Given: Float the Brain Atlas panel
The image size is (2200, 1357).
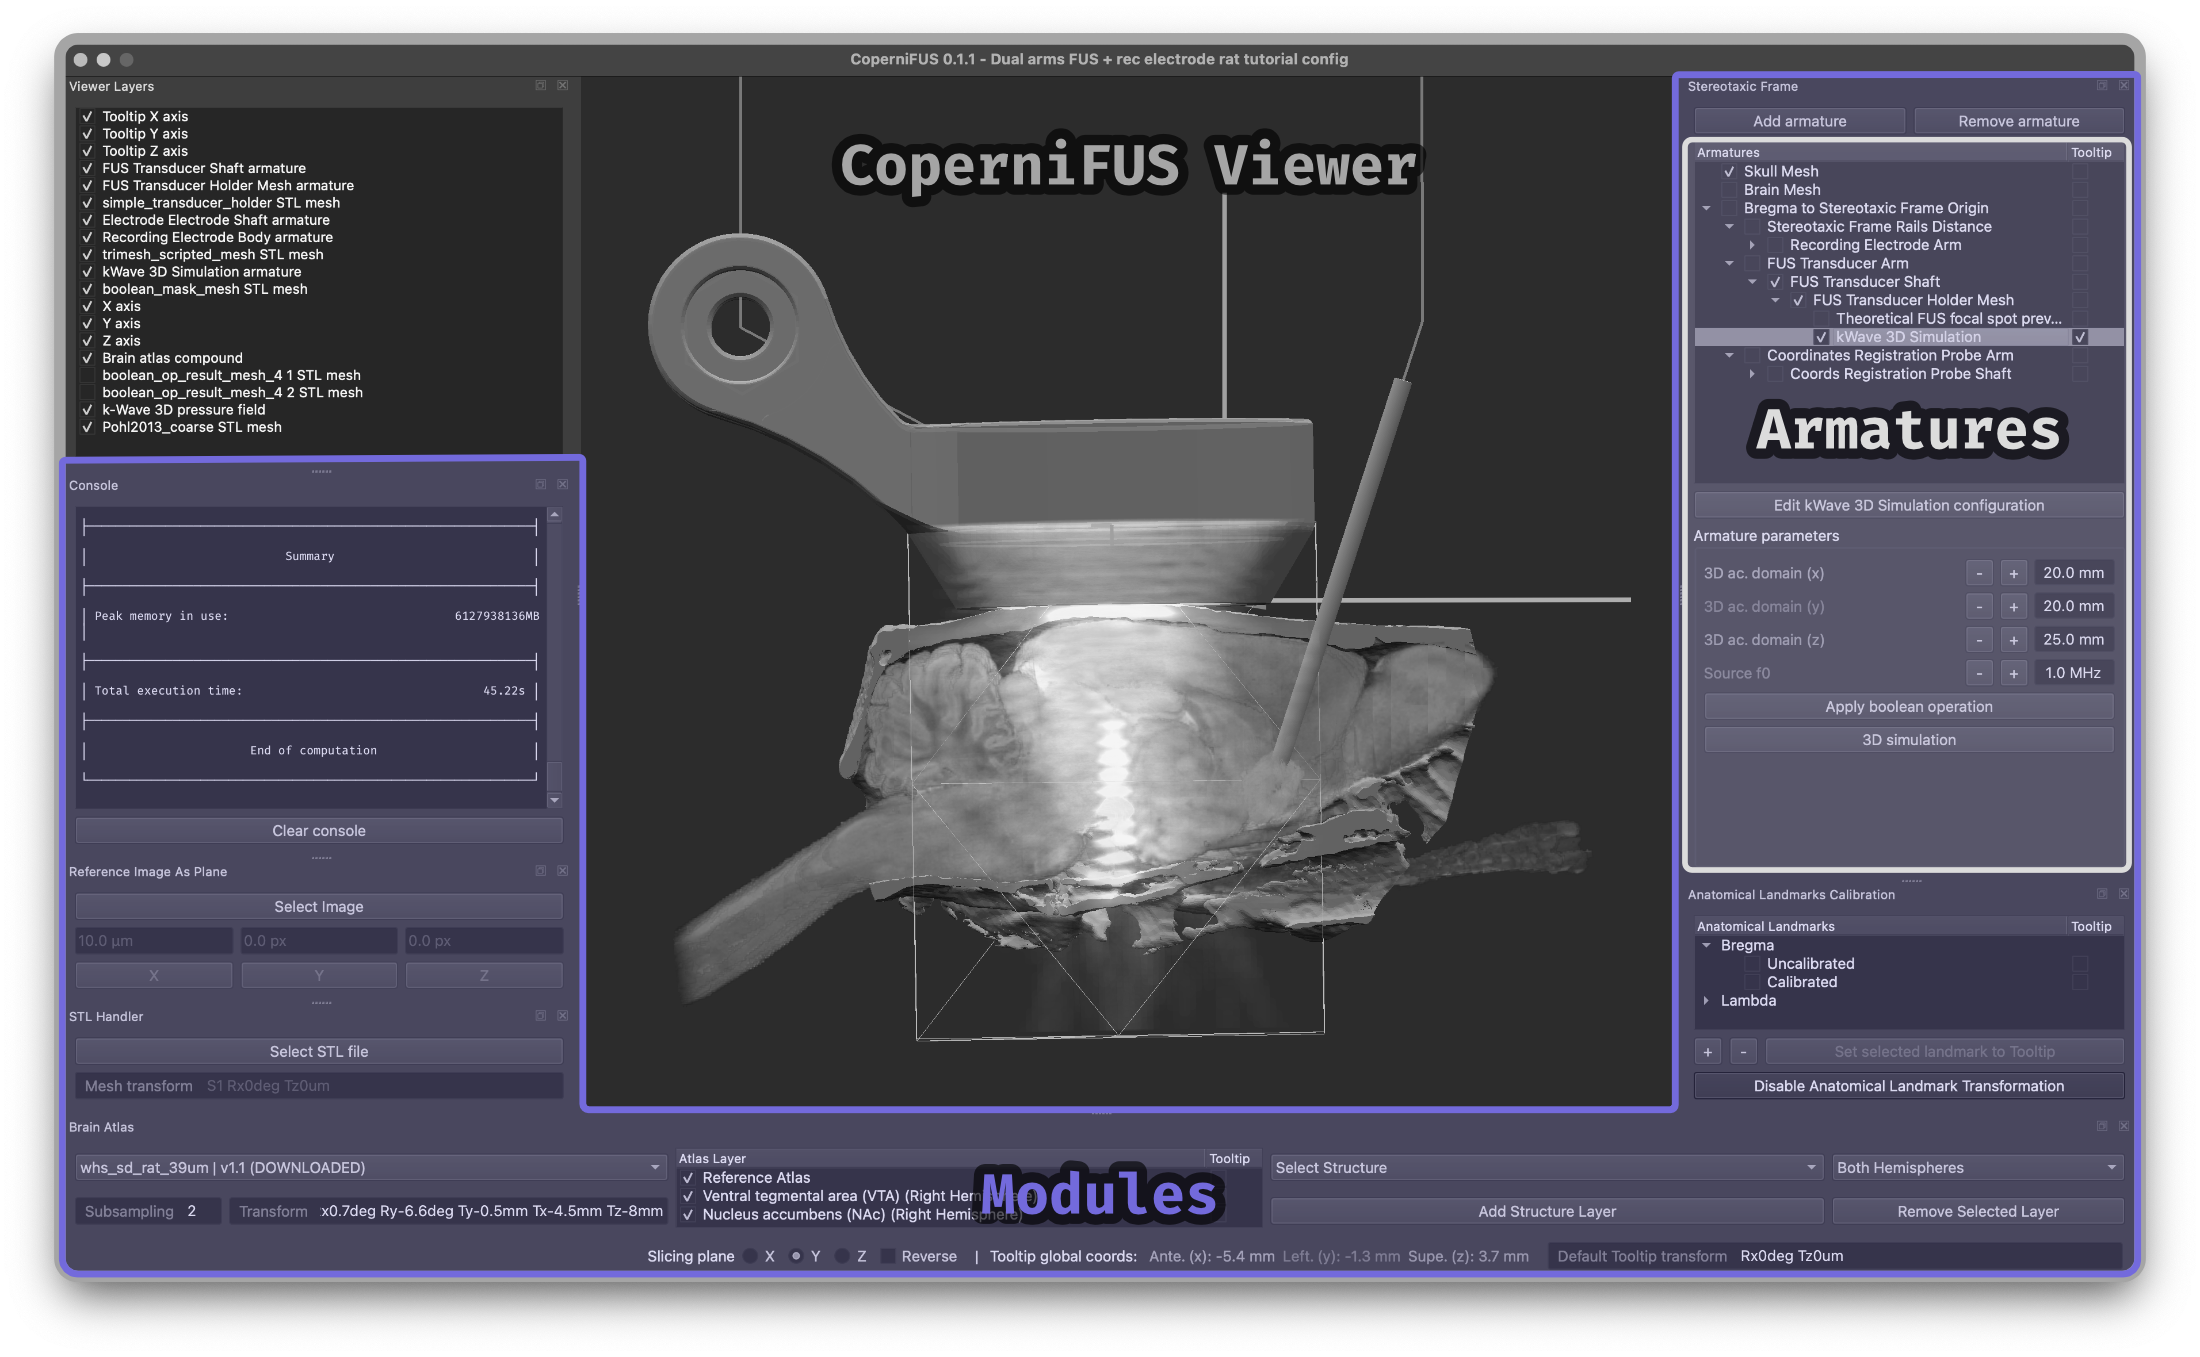Looking at the screenshot, I should (2102, 1126).
